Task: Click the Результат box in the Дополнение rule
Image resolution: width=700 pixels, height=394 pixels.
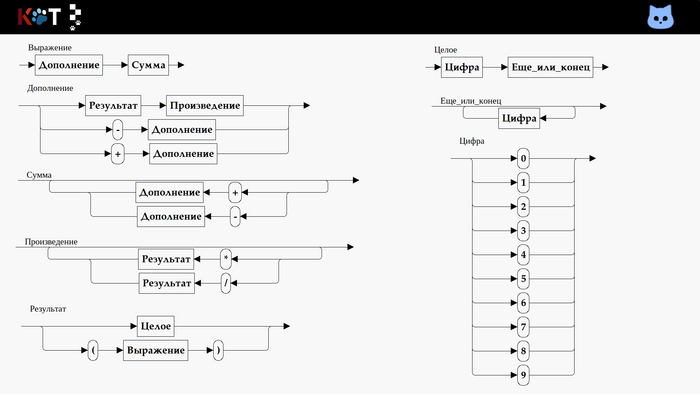Action: click(x=113, y=106)
